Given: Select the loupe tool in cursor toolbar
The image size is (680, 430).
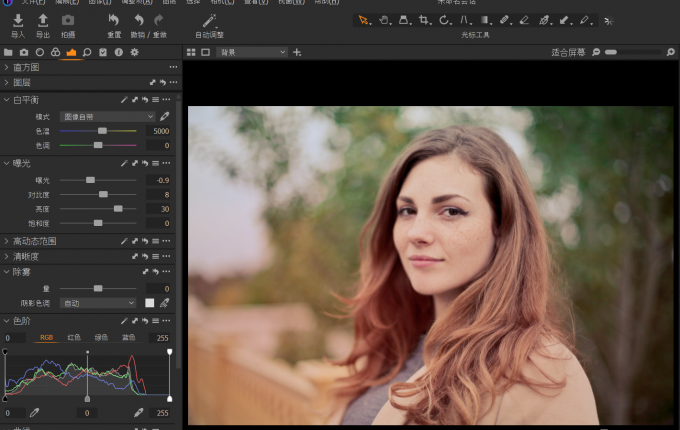Looking at the screenshot, I should coord(403,20).
